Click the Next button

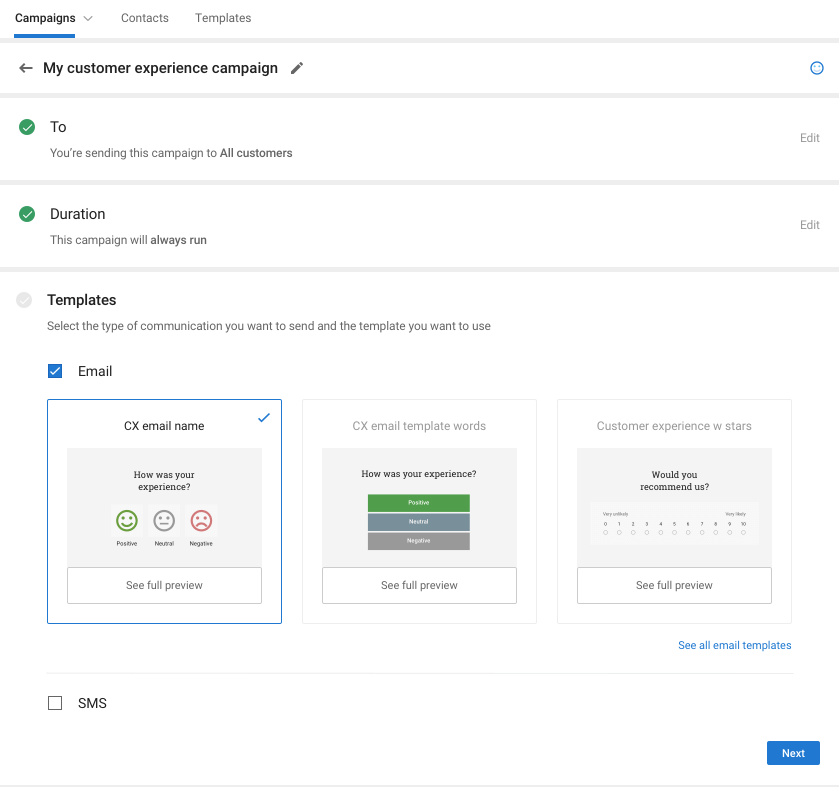793,753
